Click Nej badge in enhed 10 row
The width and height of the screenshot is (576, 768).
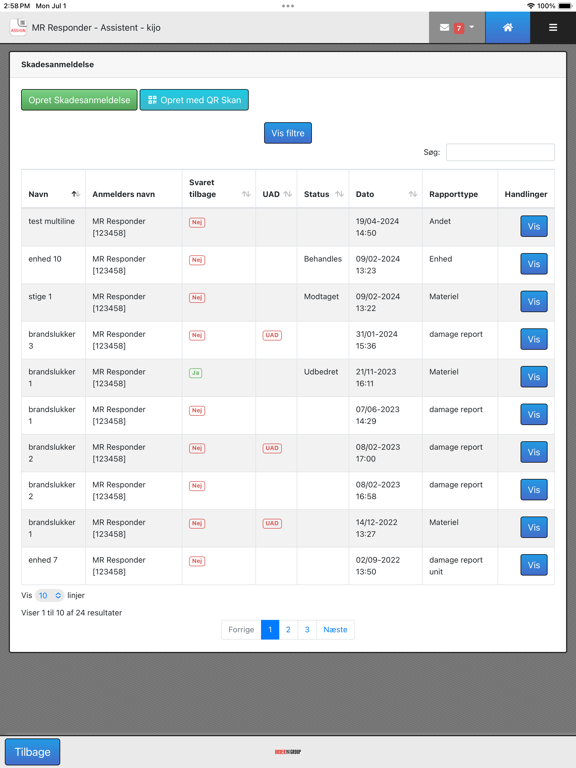197,260
